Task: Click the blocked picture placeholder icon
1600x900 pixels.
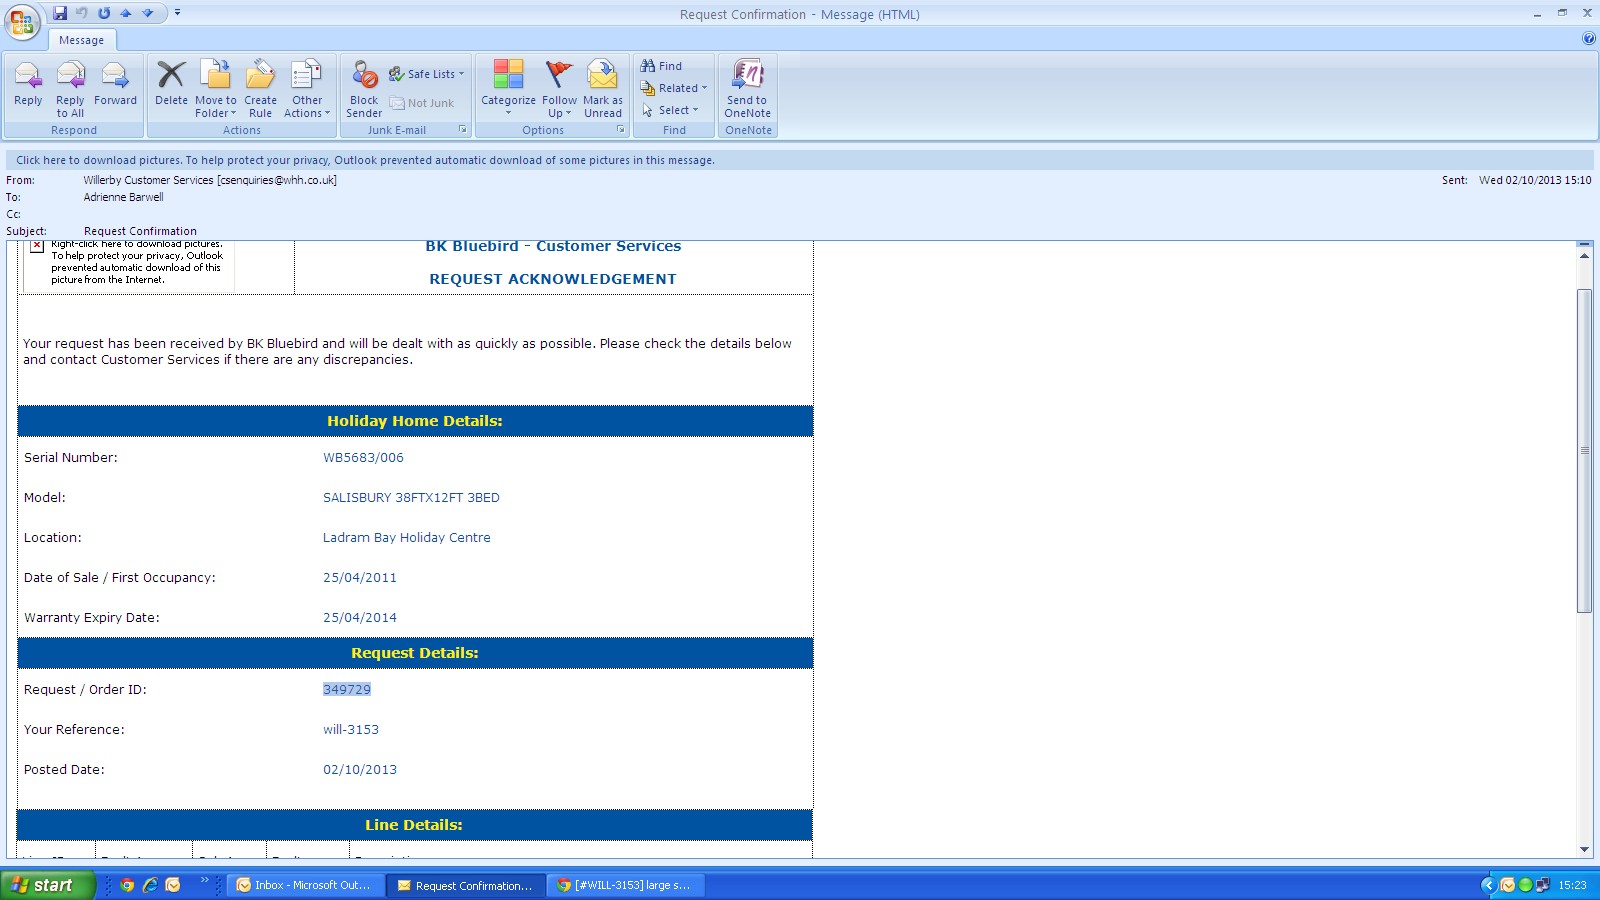Action: click(x=37, y=246)
